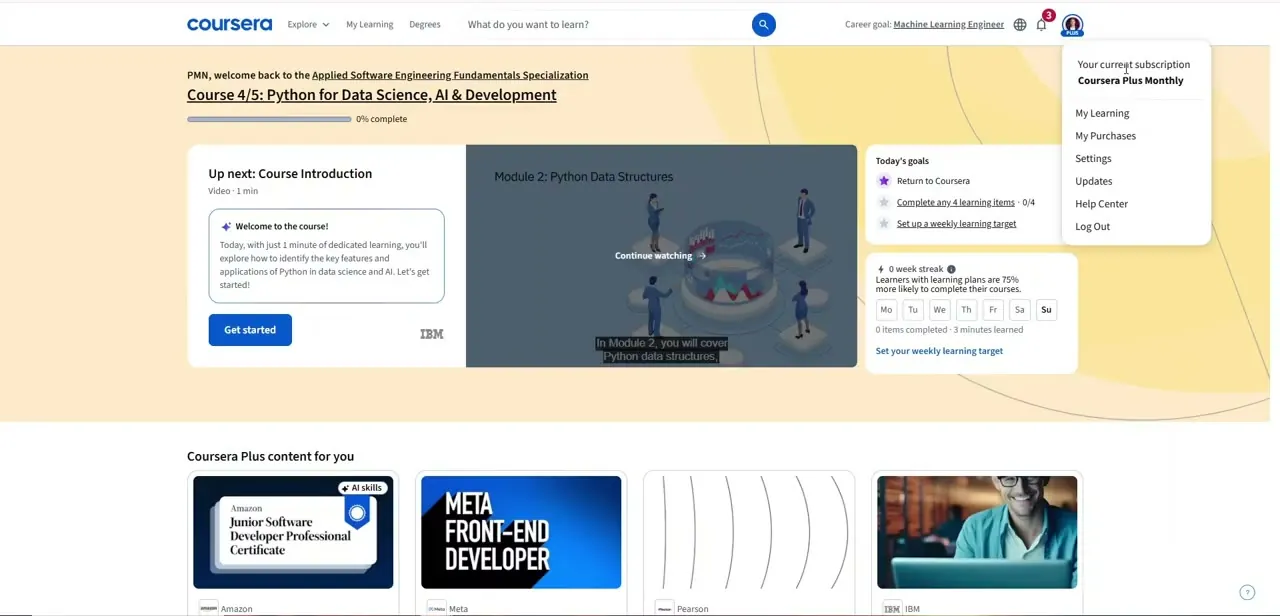Screen dimensions: 1280x616
Task: Open the Pearson course card thumbnail
Action: 749,532
